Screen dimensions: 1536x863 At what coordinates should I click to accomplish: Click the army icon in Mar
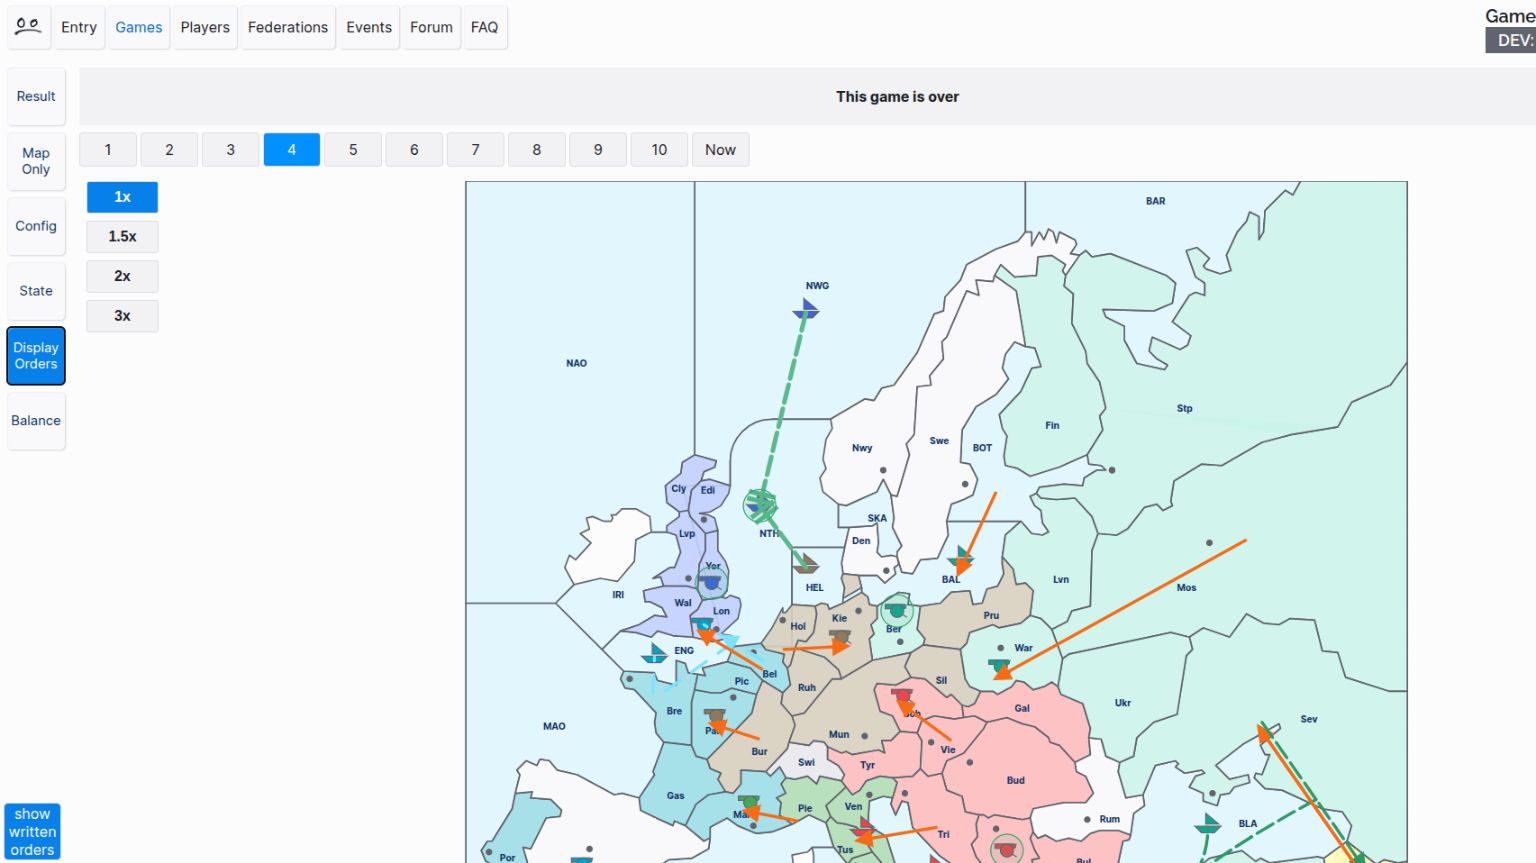749,803
